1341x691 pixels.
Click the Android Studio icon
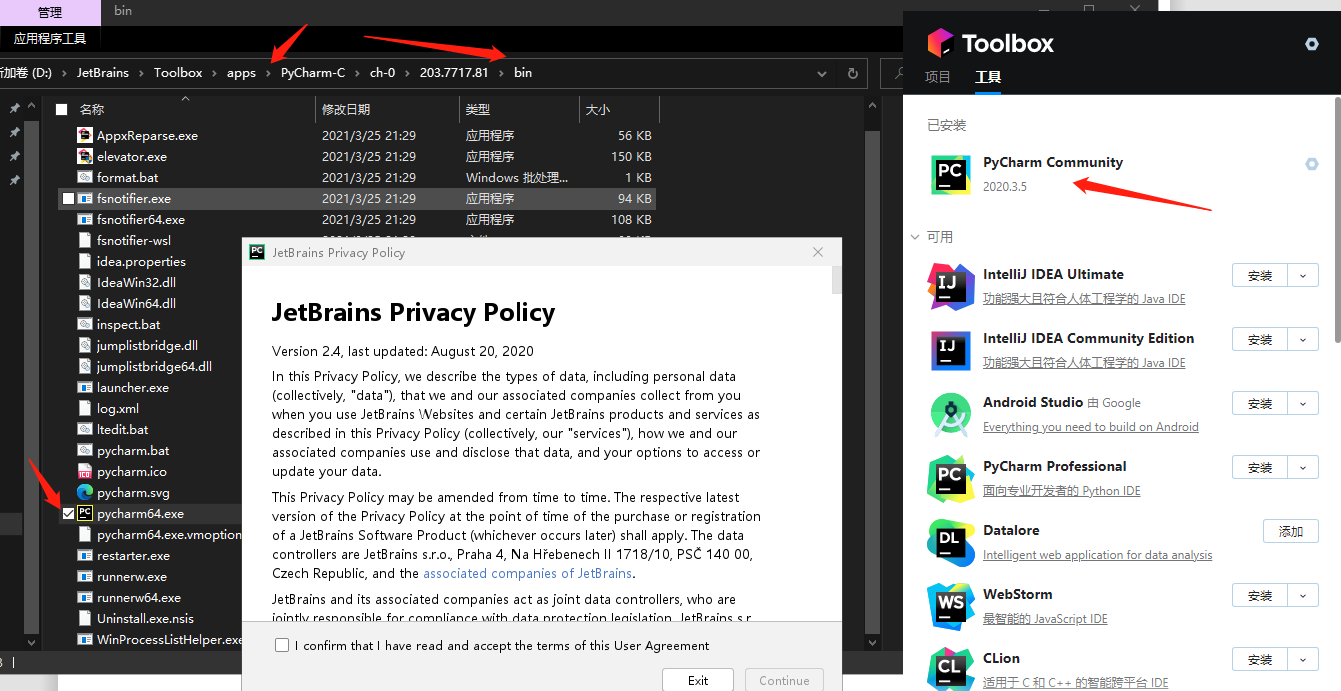pyautogui.click(x=950, y=414)
